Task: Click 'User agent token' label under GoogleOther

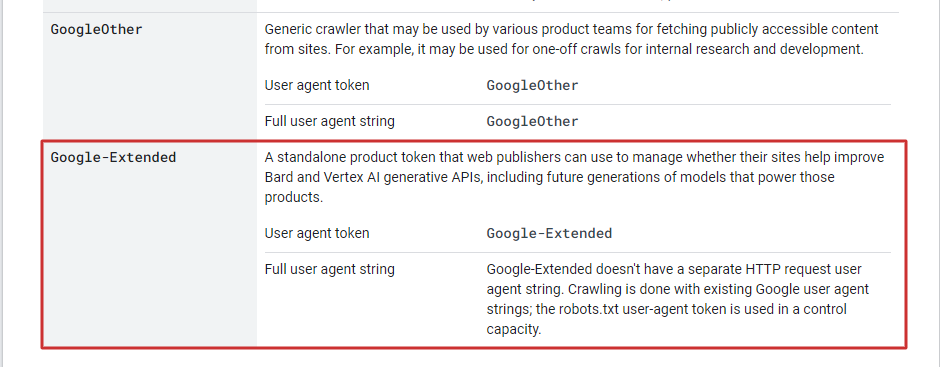Action: 317,85
